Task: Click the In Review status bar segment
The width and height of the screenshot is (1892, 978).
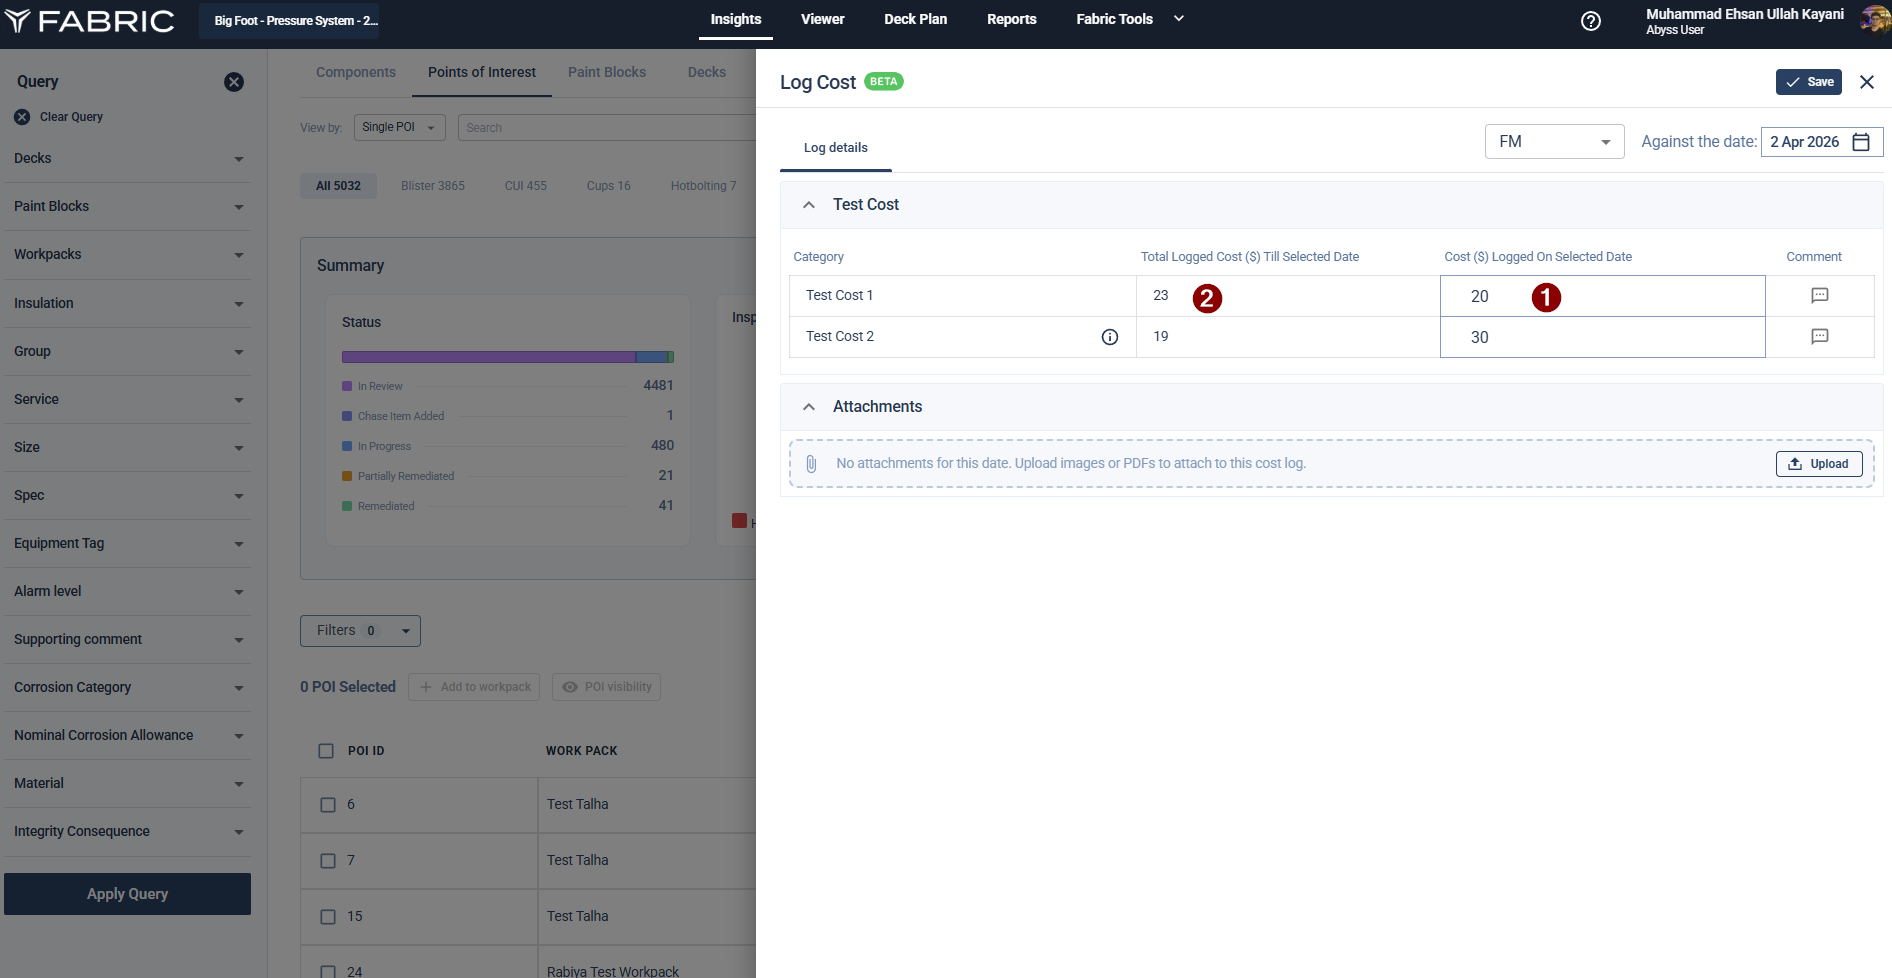Action: tap(489, 357)
